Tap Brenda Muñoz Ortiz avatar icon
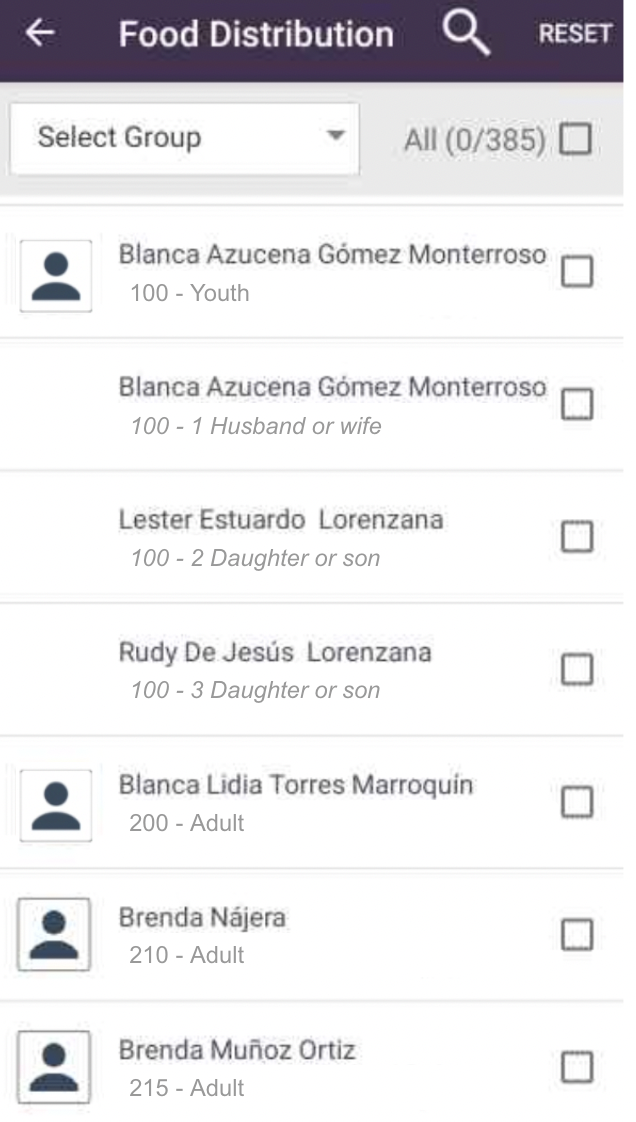Image resolution: width=636 pixels, height=1122 pixels. (54, 1066)
